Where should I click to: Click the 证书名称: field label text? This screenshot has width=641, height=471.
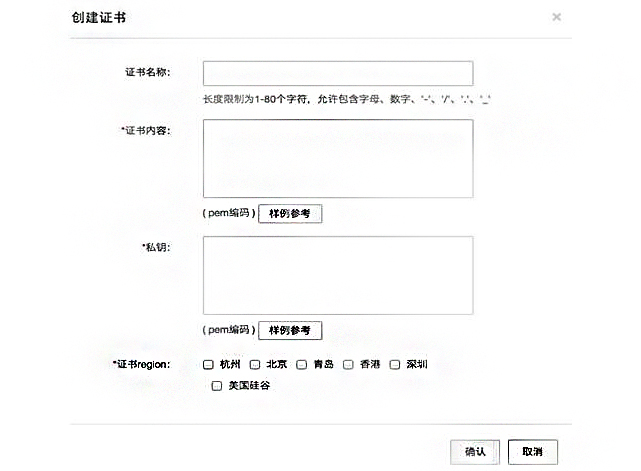148,72
